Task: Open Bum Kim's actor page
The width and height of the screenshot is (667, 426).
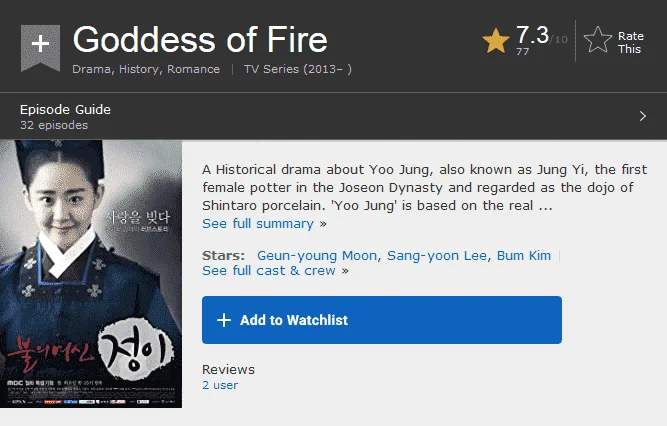Action: pyautogui.click(x=524, y=255)
